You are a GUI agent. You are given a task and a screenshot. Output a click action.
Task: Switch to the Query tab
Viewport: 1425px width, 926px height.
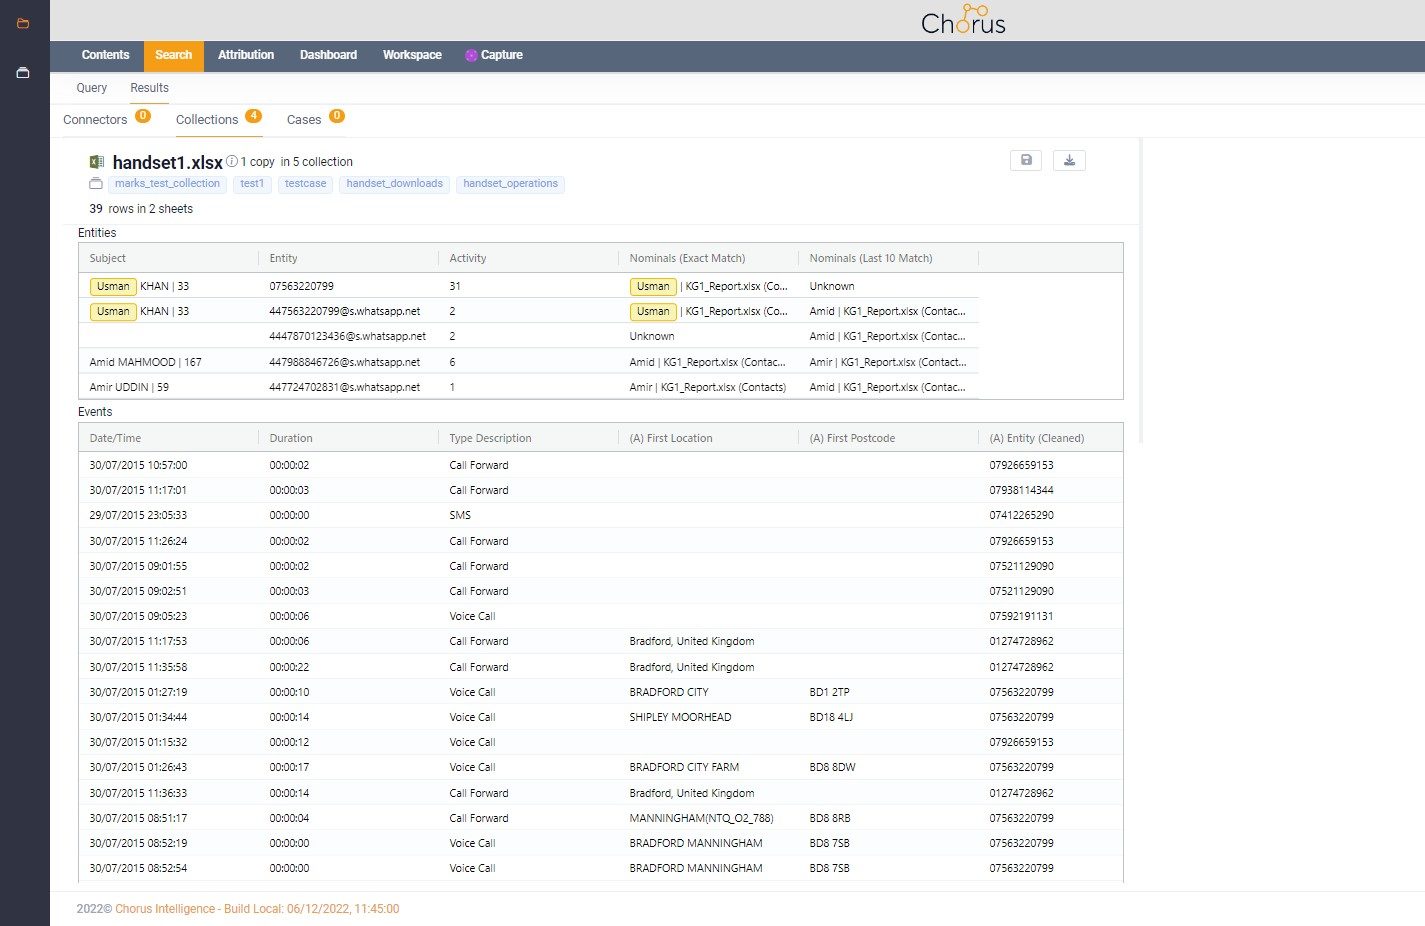click(92, 88)
